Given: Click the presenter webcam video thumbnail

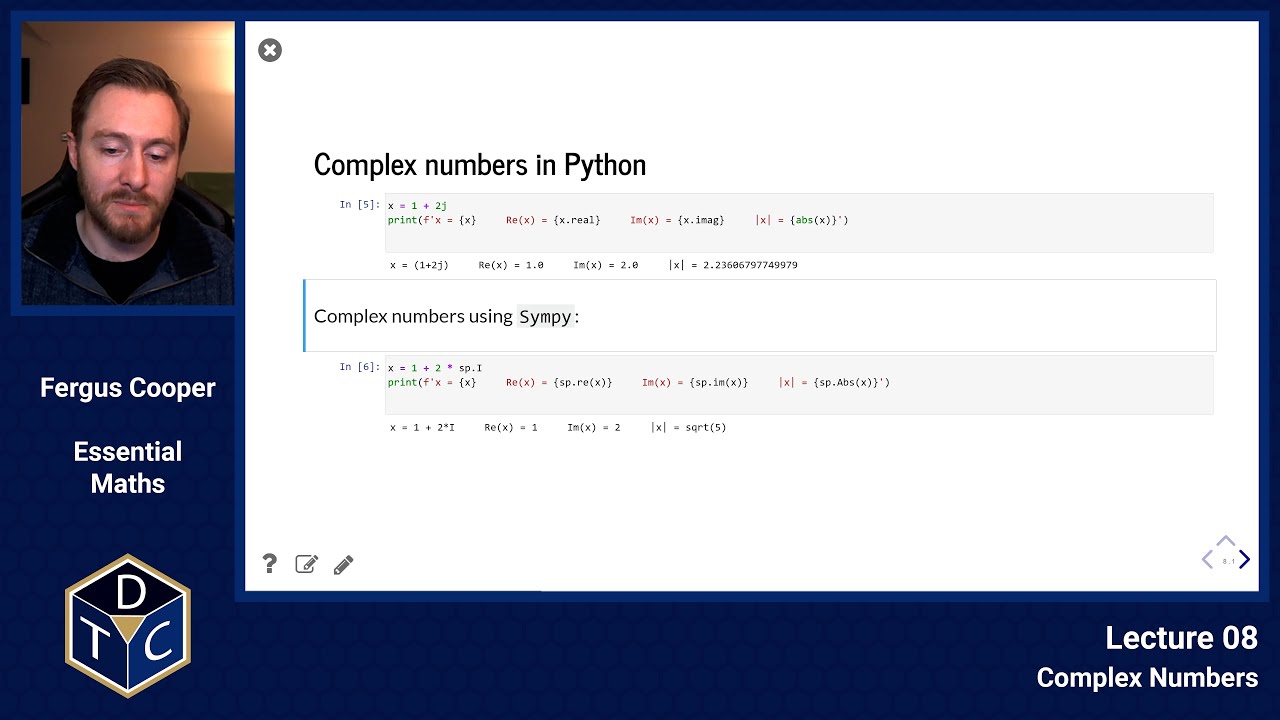Looking at the screenshot, I should click(128, 163).
